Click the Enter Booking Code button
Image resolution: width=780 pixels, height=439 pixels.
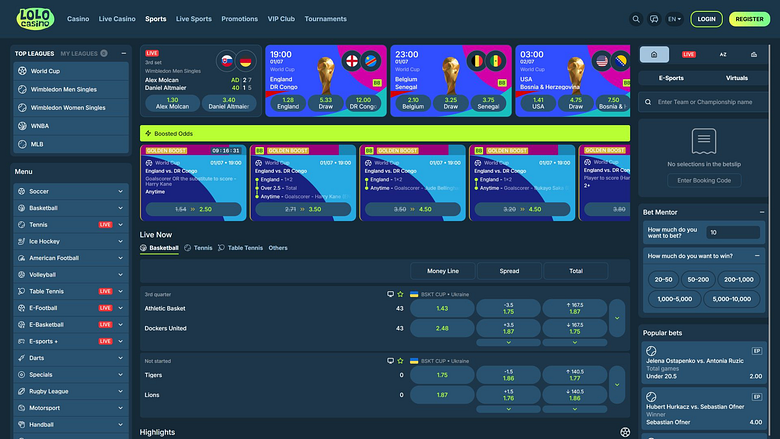pyautogui.click(x=704, y=180)
